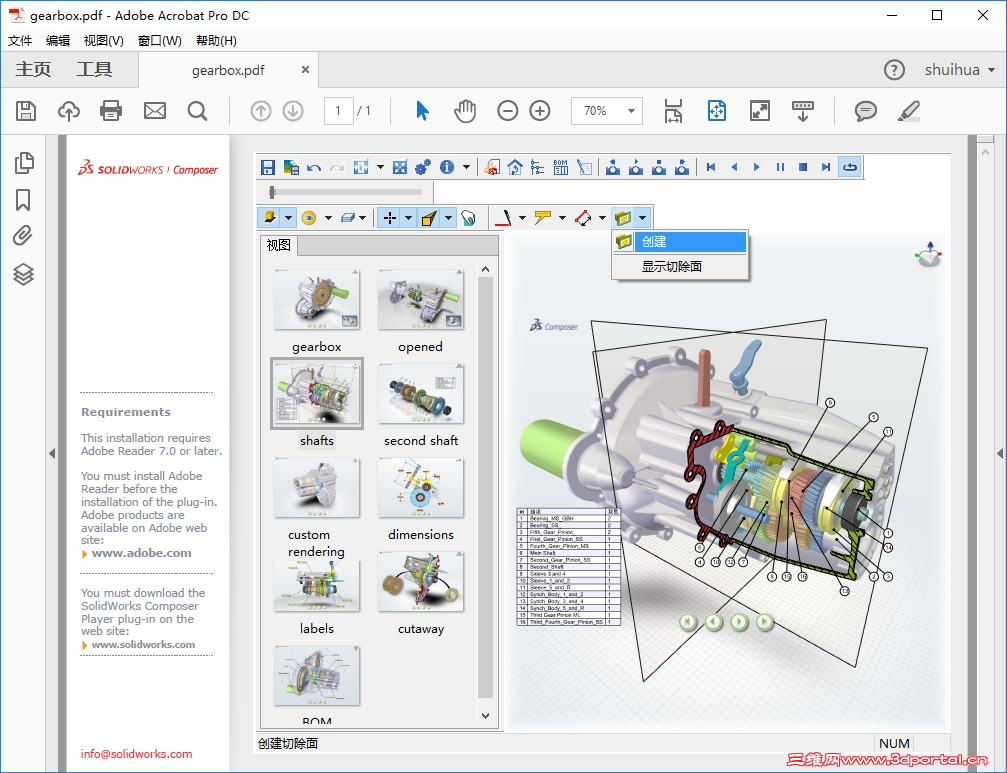This screenshot has width=1007, height=773.
Task: Toggle Acrobat arrow selection tool
Action: [x=422, y=111]
